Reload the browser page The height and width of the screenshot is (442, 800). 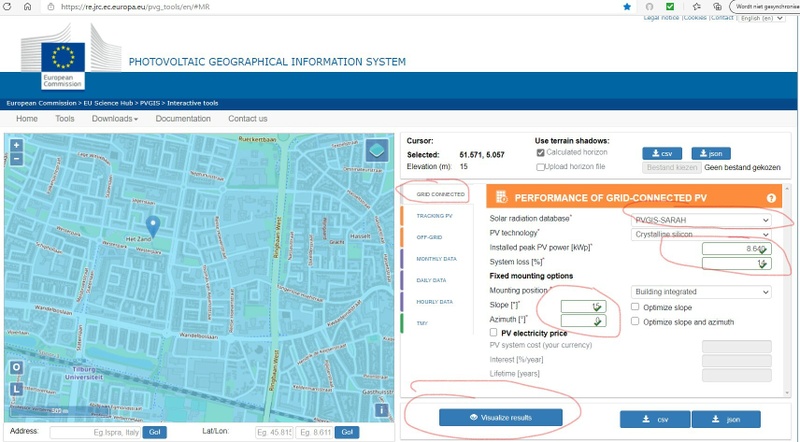(x=8, y=7)
